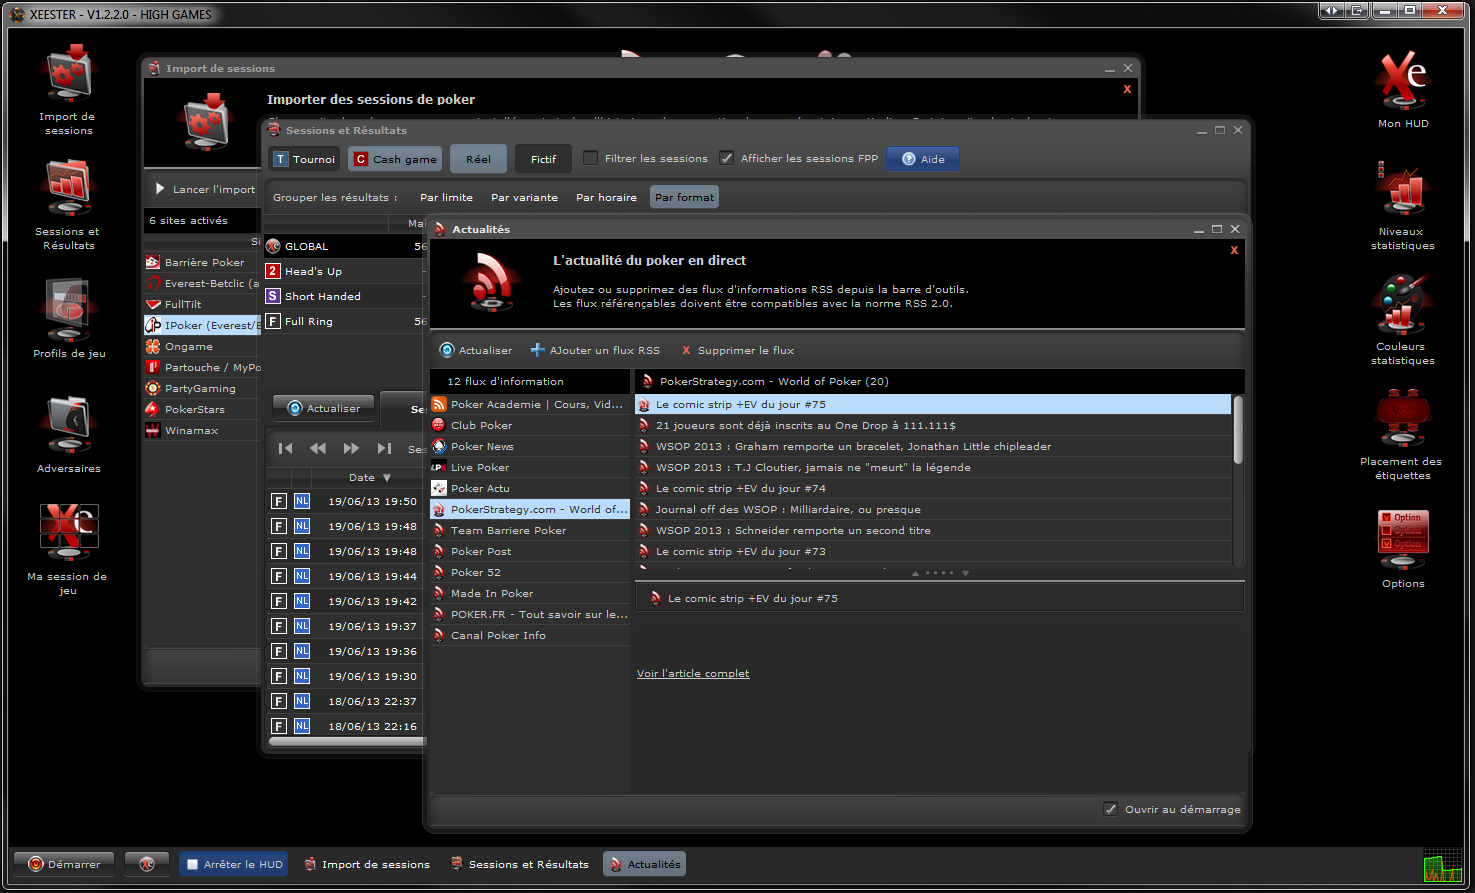The image size is (1475, 893).
Task: Open the Adversaires desktop icon
Action: coord(68,434)
